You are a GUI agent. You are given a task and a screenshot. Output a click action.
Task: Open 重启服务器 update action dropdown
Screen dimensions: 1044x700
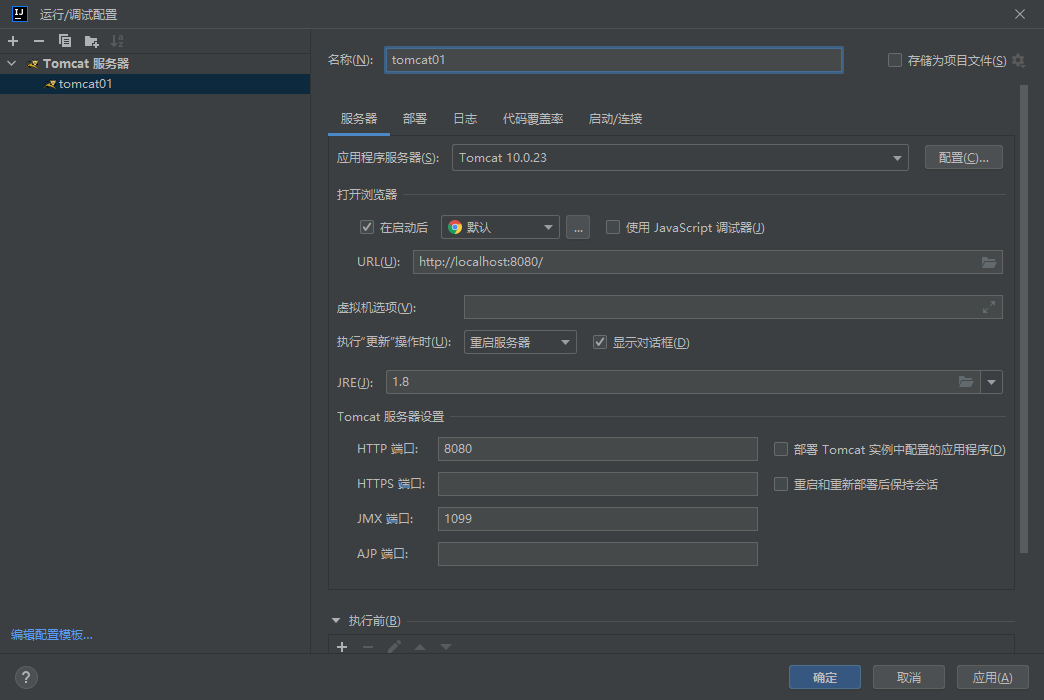(520, 342)
